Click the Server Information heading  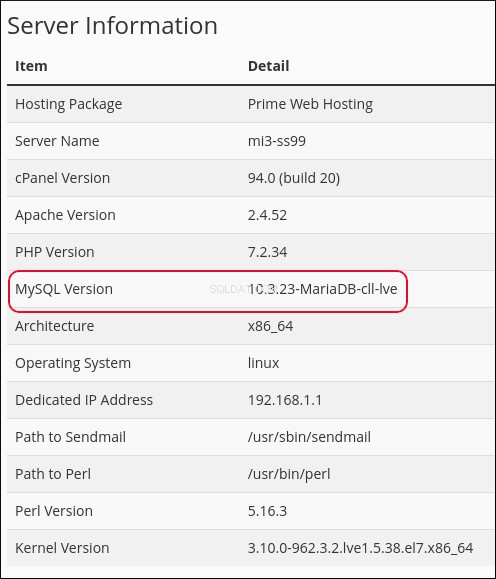coord(112,26)
